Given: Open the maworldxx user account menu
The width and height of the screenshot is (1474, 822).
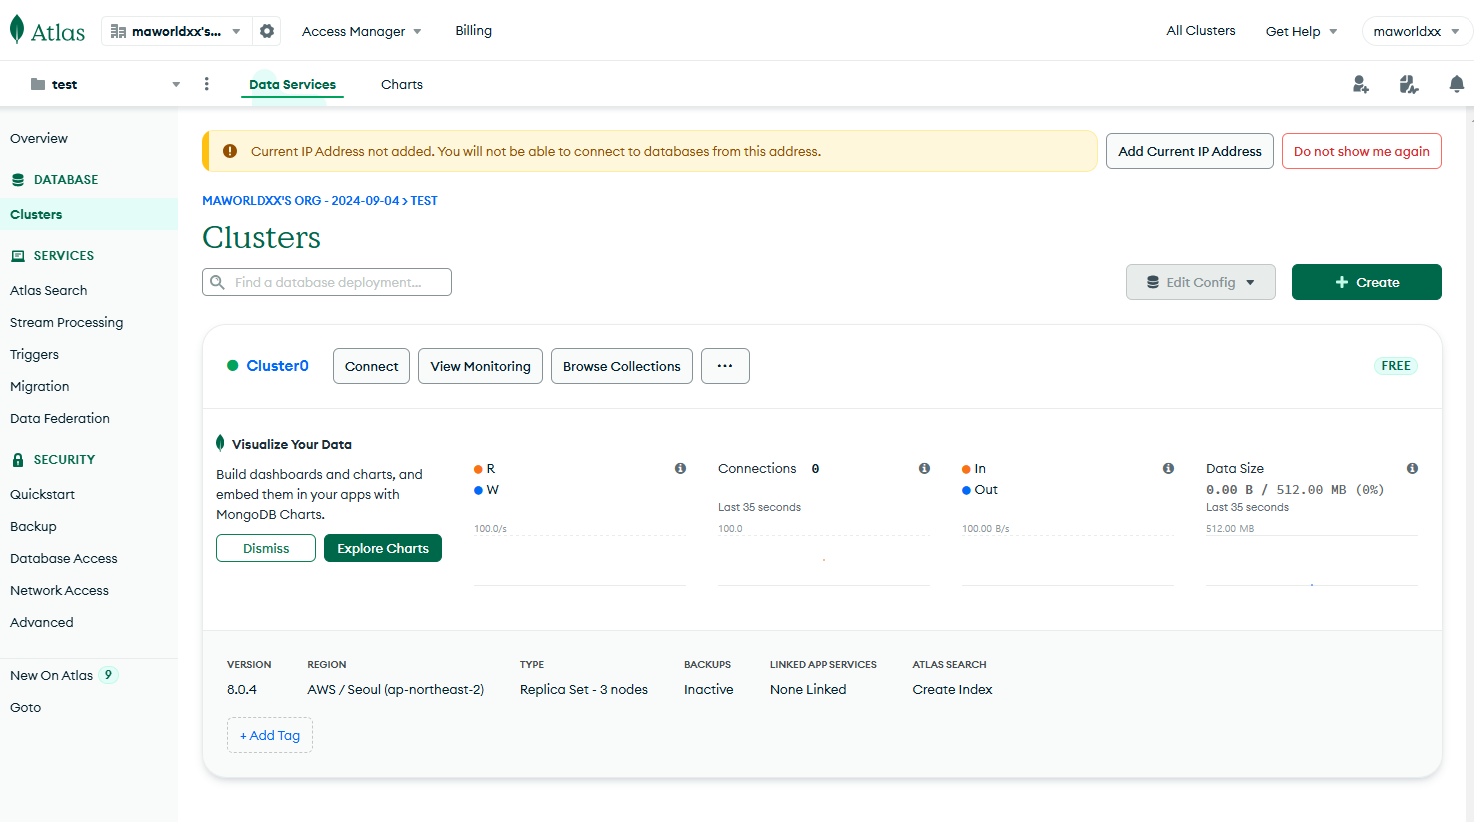Looking at the screenshot, I should (x=1417, y=31).
